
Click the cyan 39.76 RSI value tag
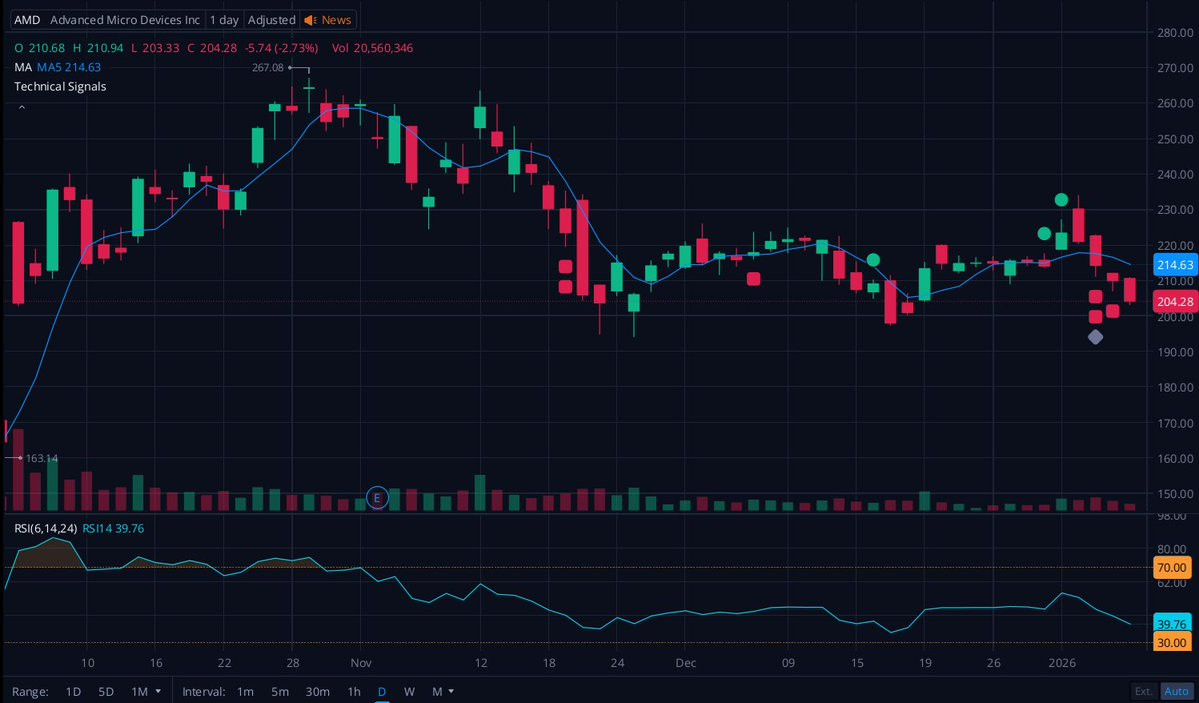tap(1171, 623)
